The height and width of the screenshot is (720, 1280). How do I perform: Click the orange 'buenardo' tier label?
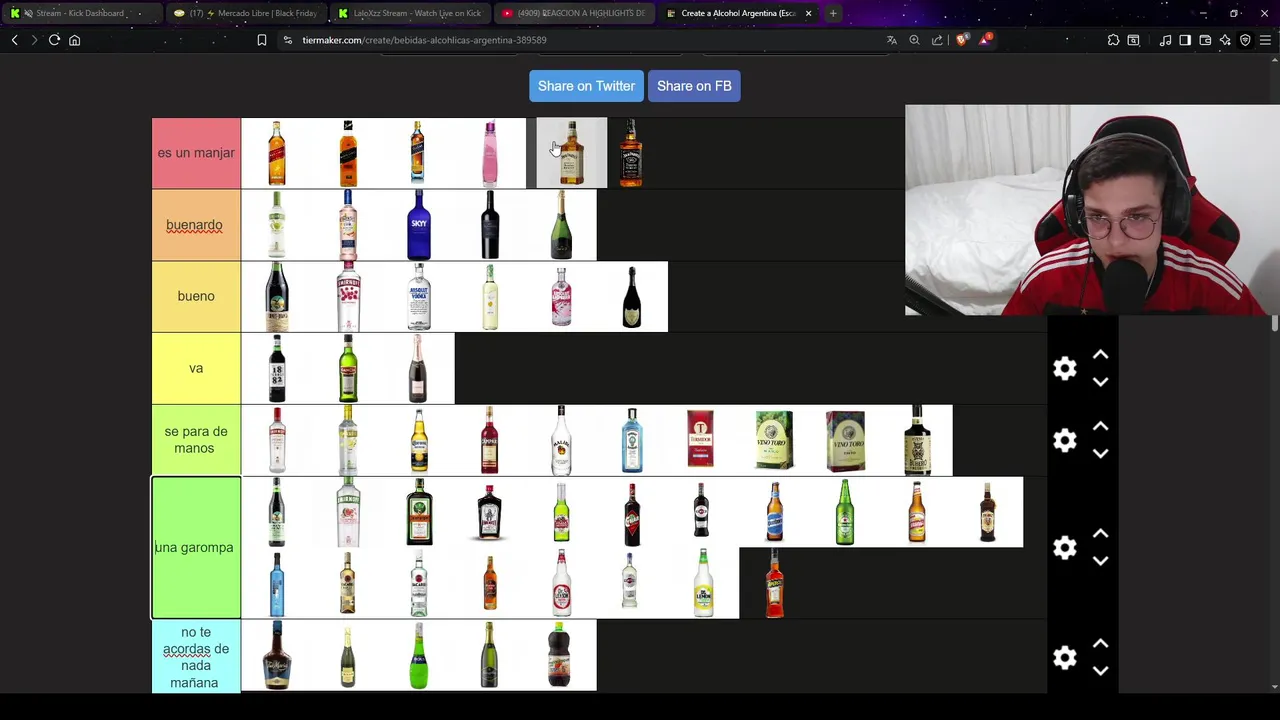tap(196, 225)
